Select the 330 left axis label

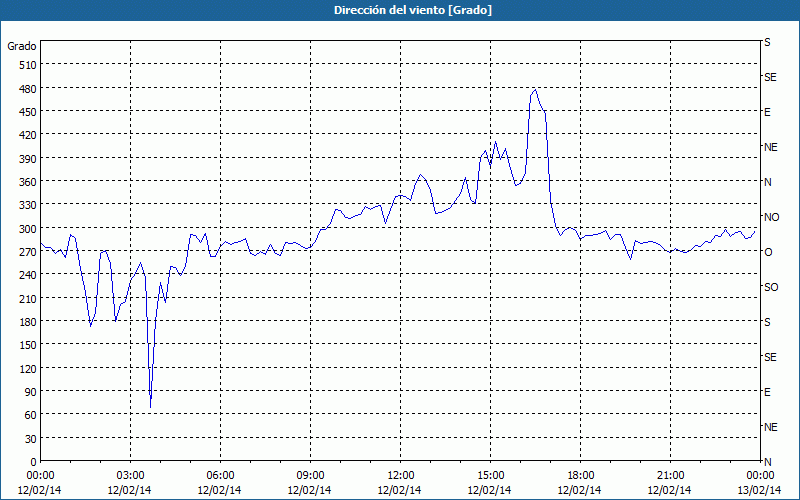pos(28,205)
